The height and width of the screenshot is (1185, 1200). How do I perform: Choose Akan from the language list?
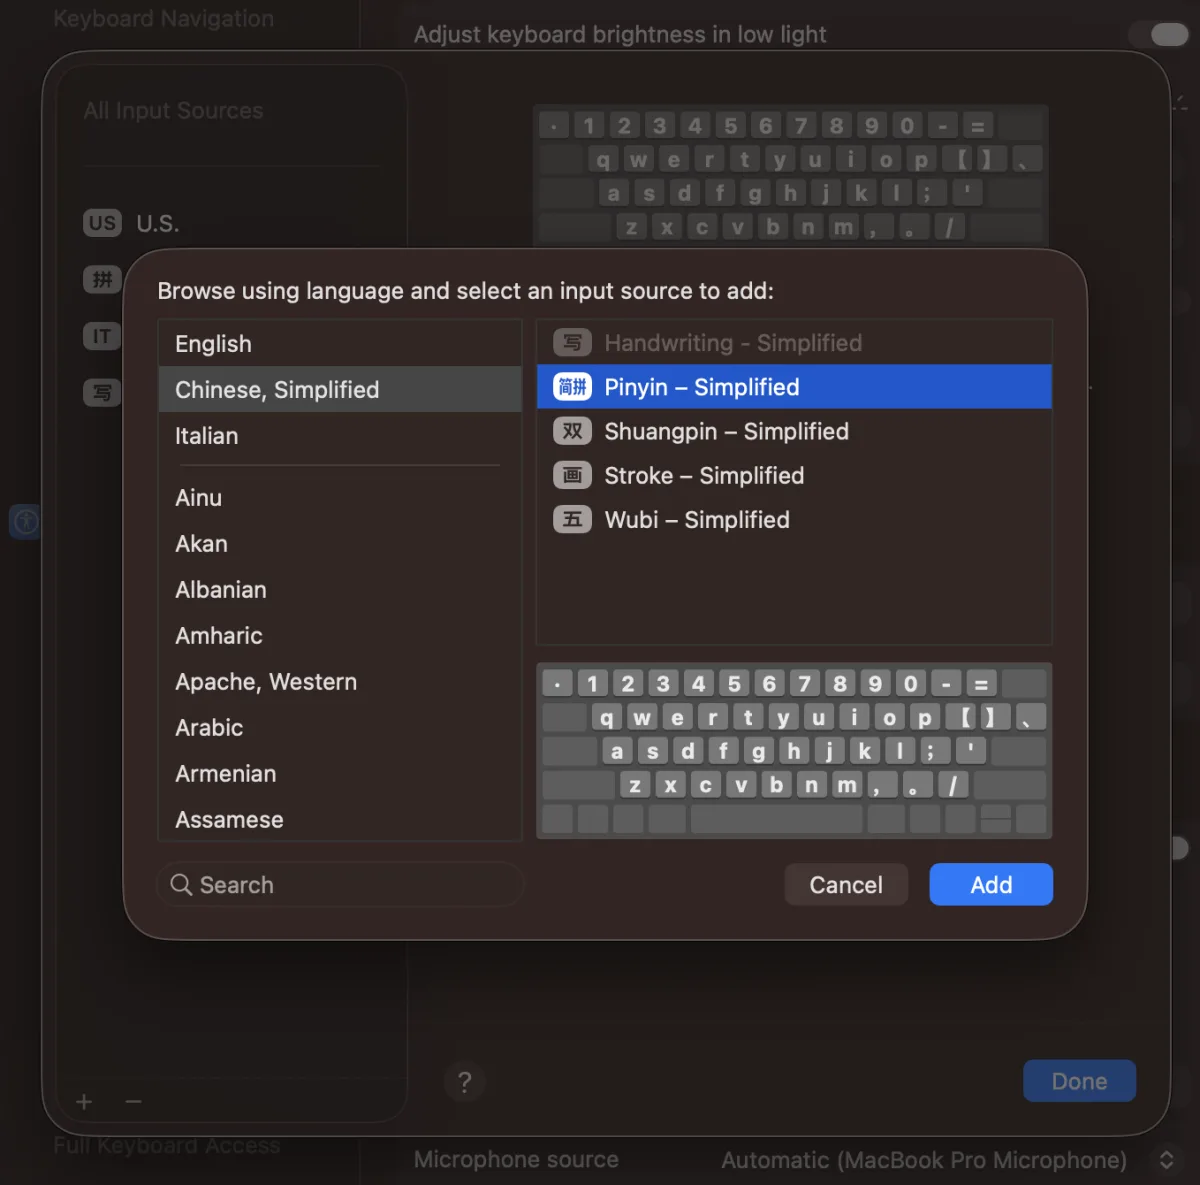340,544
